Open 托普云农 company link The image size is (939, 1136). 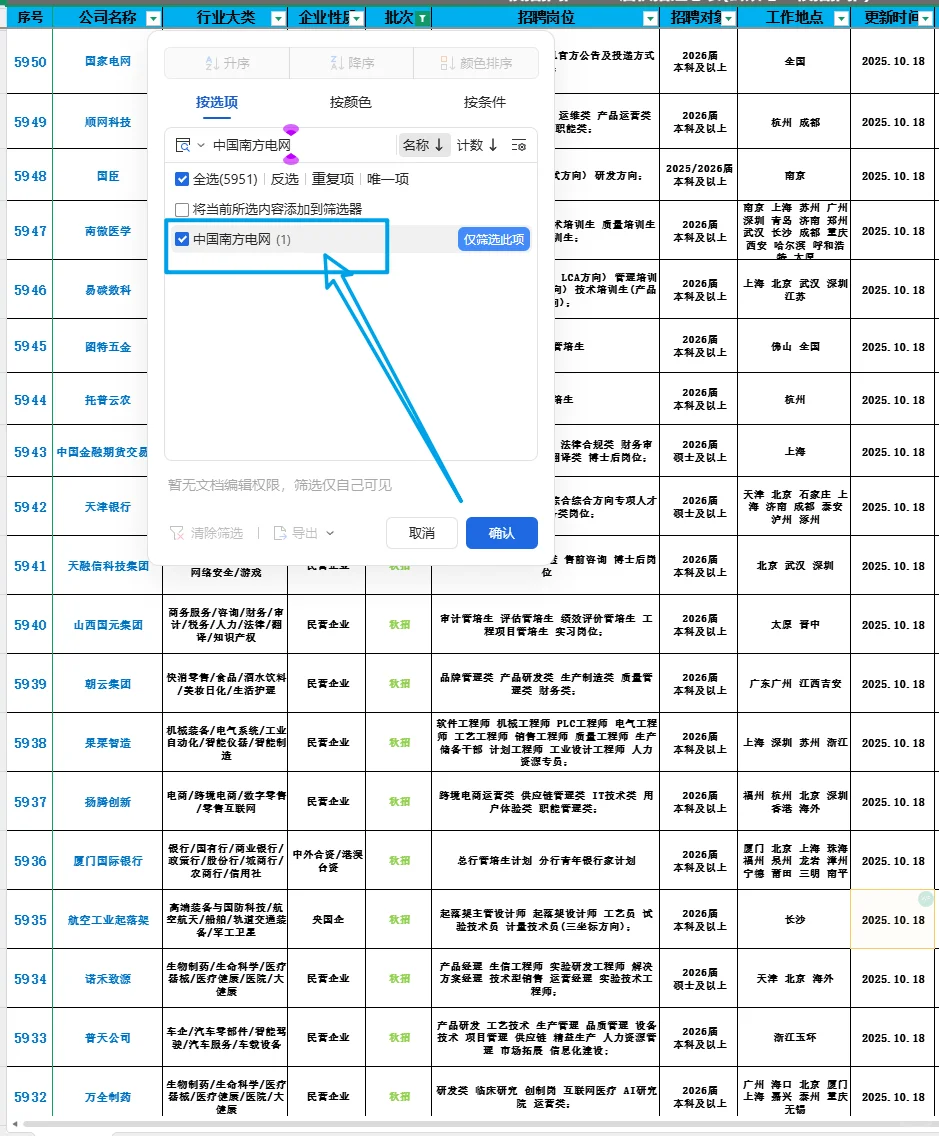108,400
